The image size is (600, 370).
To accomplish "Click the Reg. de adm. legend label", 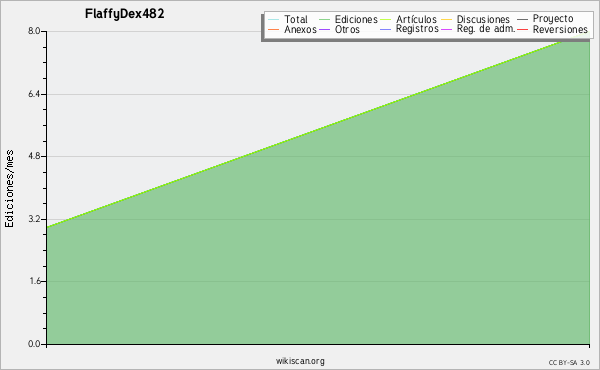I will click(x=486, y=29).
